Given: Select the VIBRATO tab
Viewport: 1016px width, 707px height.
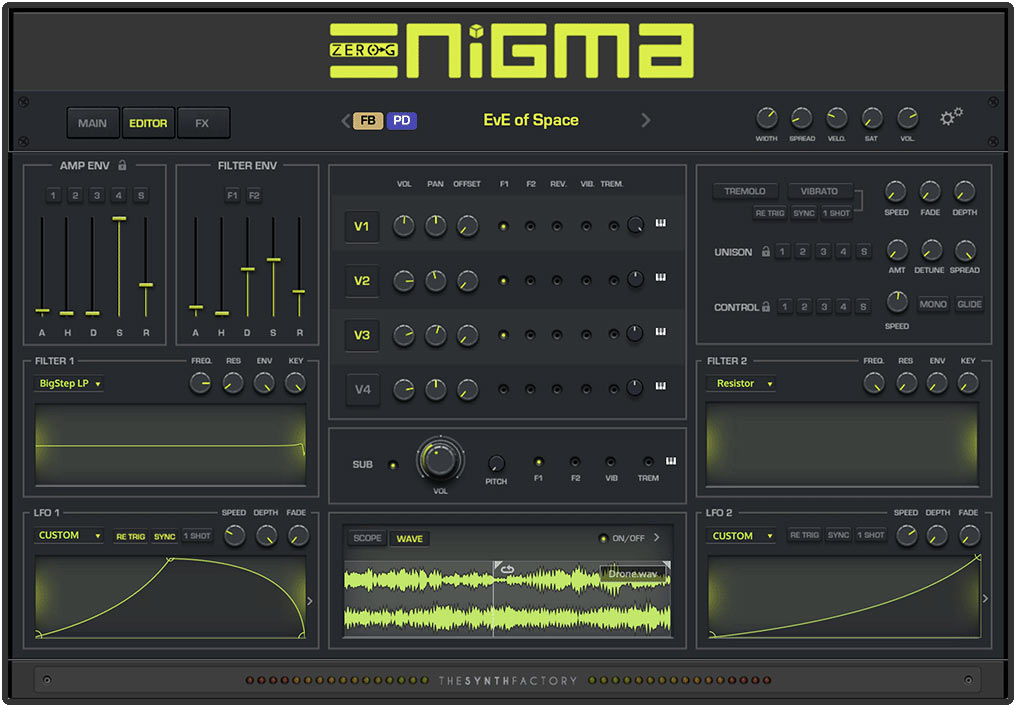Looking at the screenshot, I should pos(819,191).
